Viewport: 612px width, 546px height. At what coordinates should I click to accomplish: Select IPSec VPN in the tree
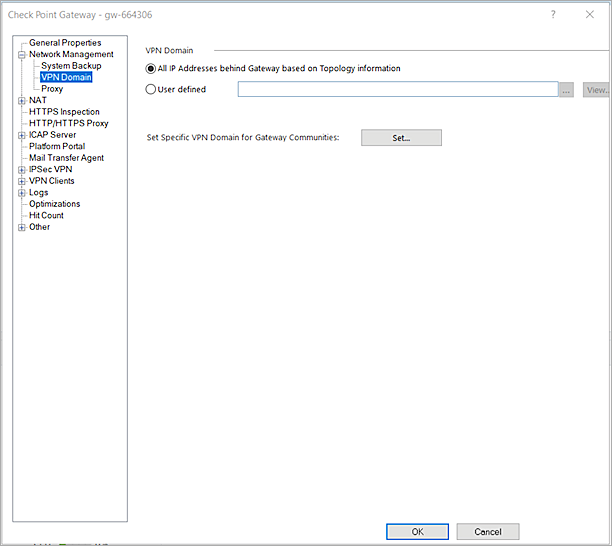pyautogui.click(x=50, y=169)
